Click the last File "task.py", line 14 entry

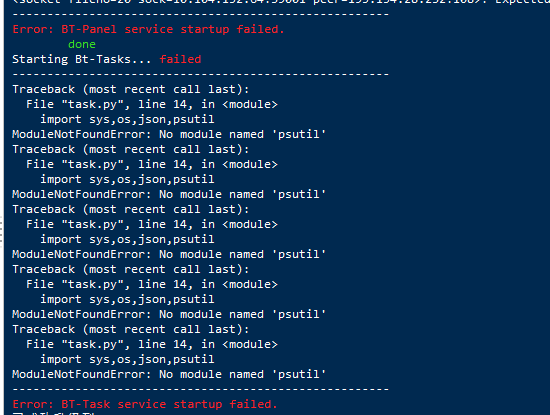point(152,344)
